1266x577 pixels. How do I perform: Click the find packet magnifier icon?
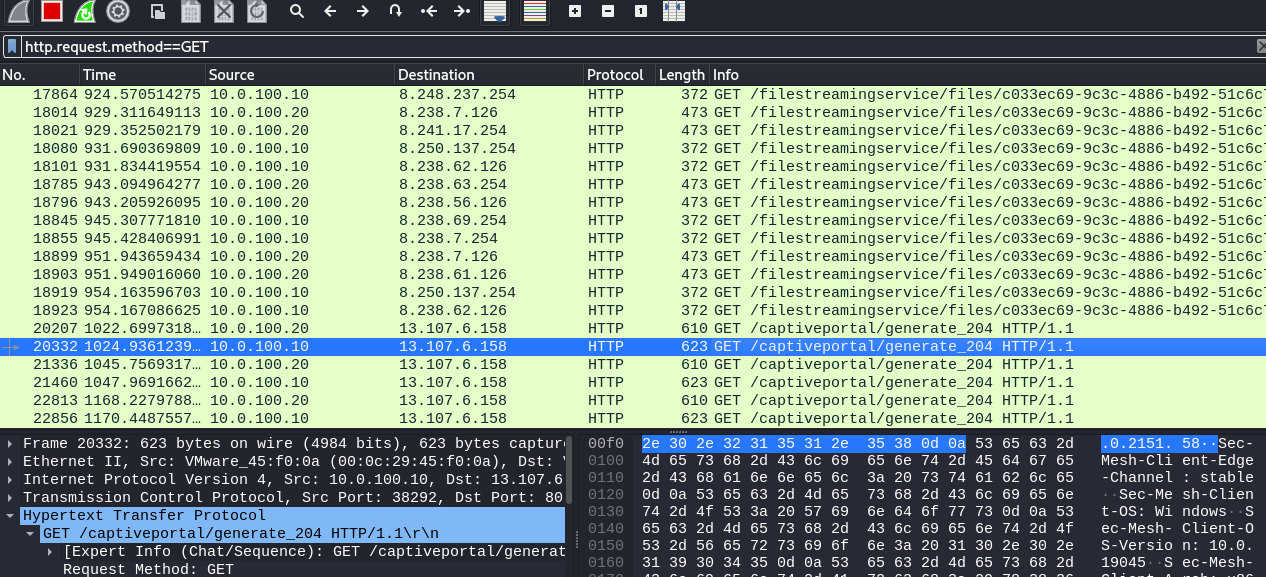pyautogui.click(x=296, y=11)
